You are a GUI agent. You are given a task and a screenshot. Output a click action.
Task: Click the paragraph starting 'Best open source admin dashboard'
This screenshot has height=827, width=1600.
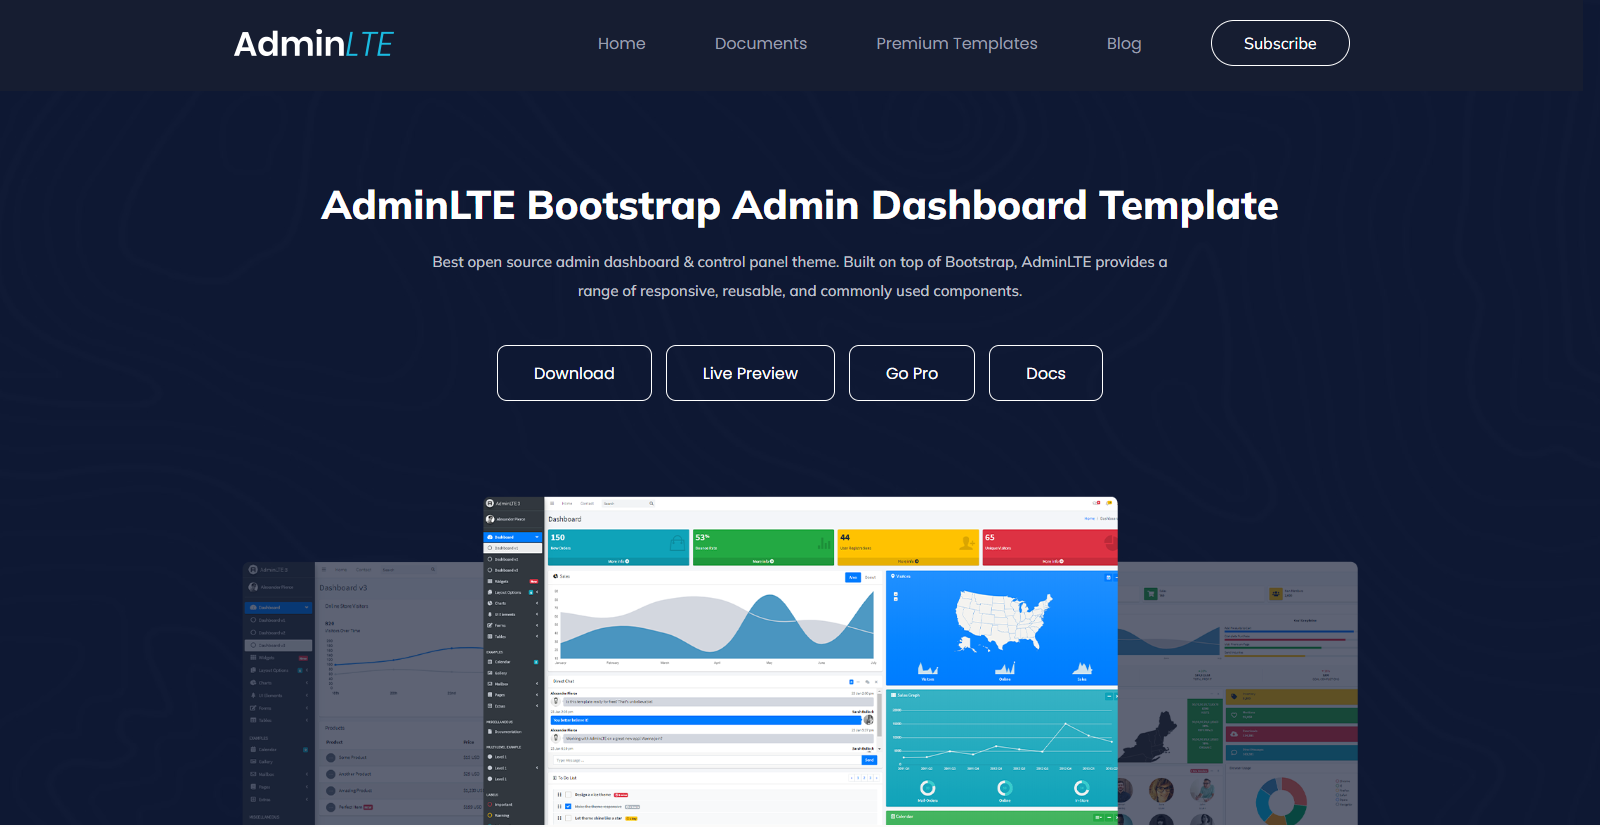[x=800, y=276]
